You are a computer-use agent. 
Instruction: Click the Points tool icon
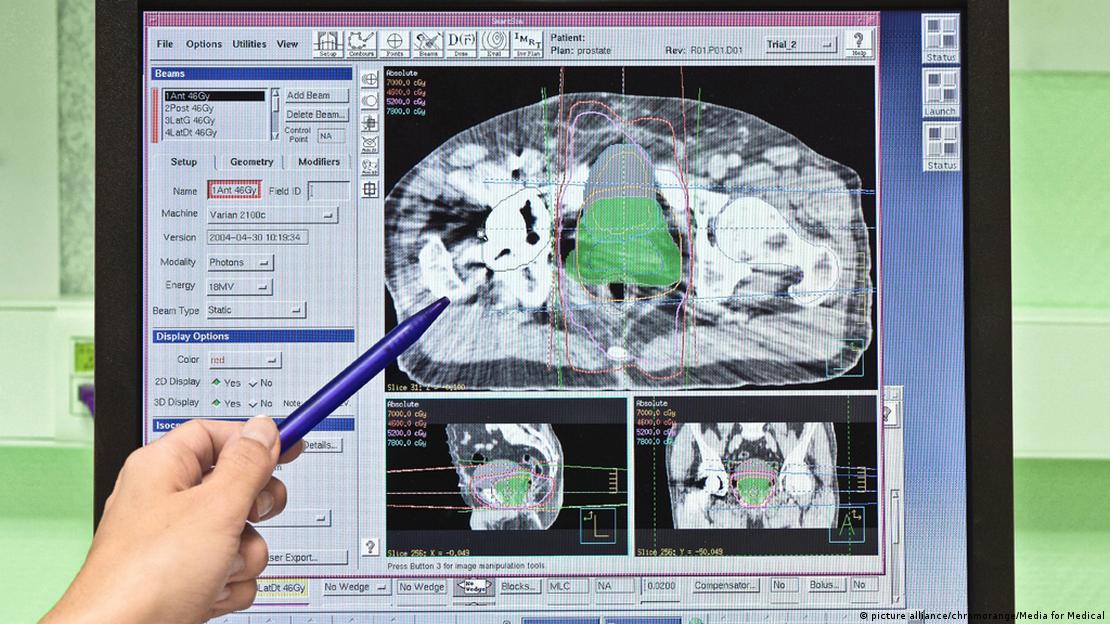tap(395, 44)
